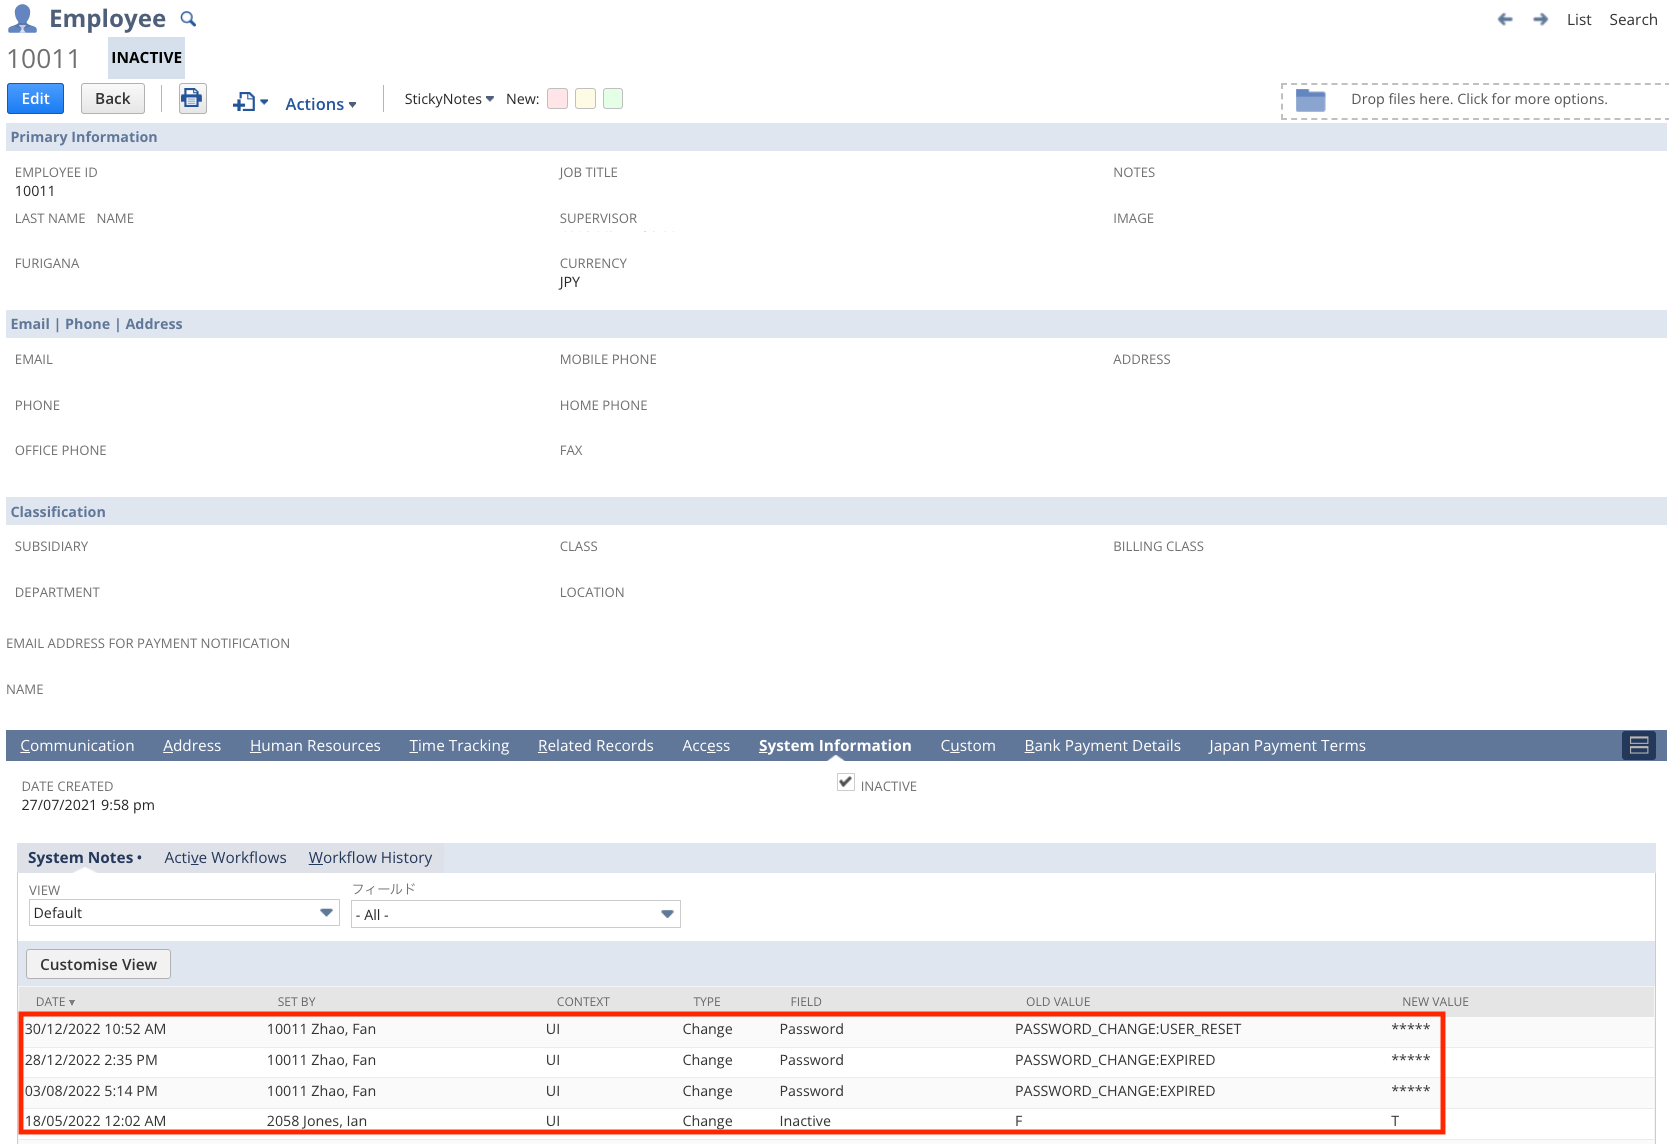The width and height of the screenshot is (1669, 1144).
Task: Click the Customise View button
Action: click(98, 964)
